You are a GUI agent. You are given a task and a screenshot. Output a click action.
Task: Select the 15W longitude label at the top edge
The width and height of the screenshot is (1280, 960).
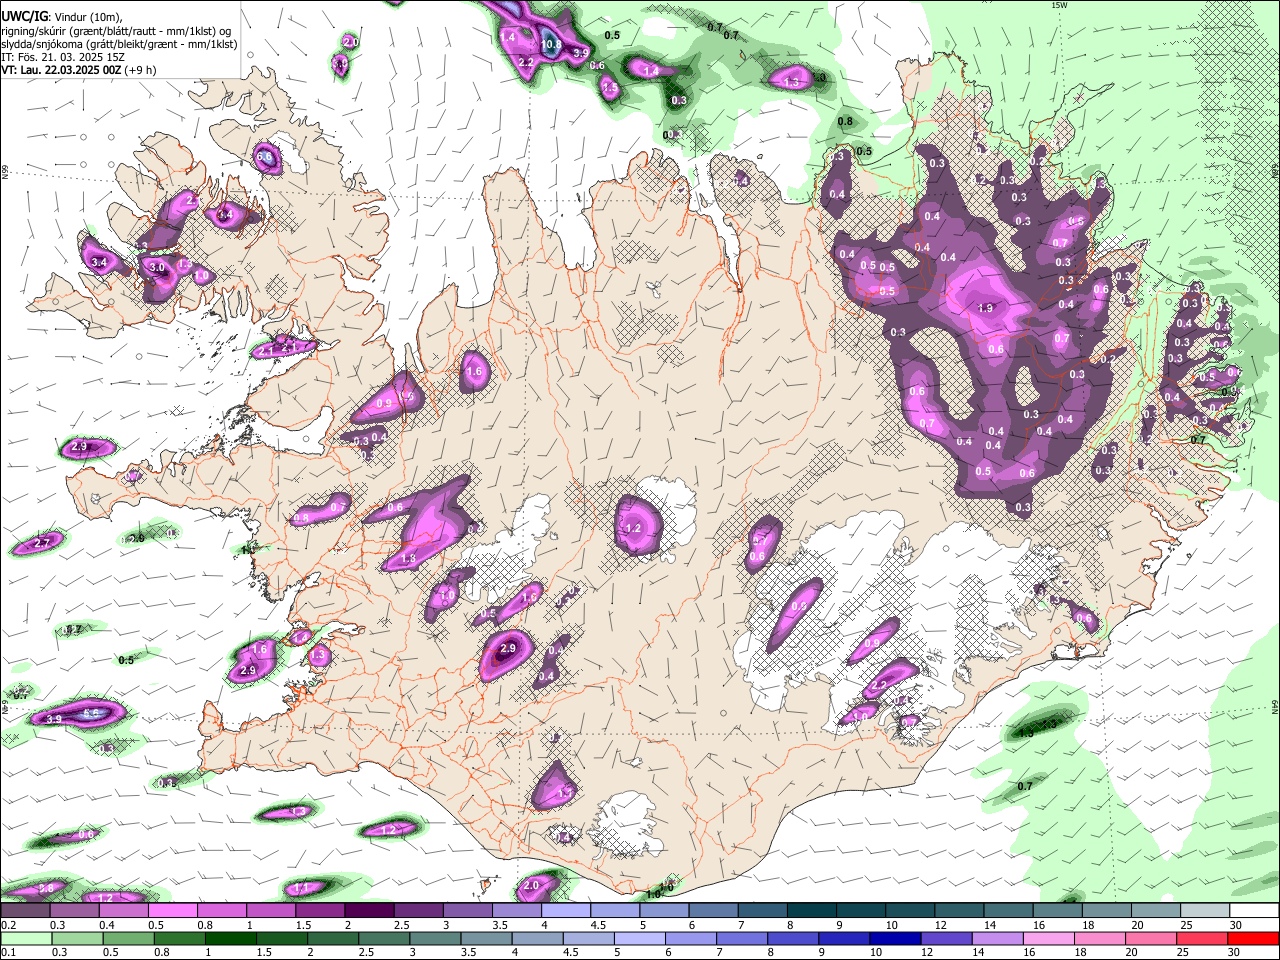click(1059, 5)
